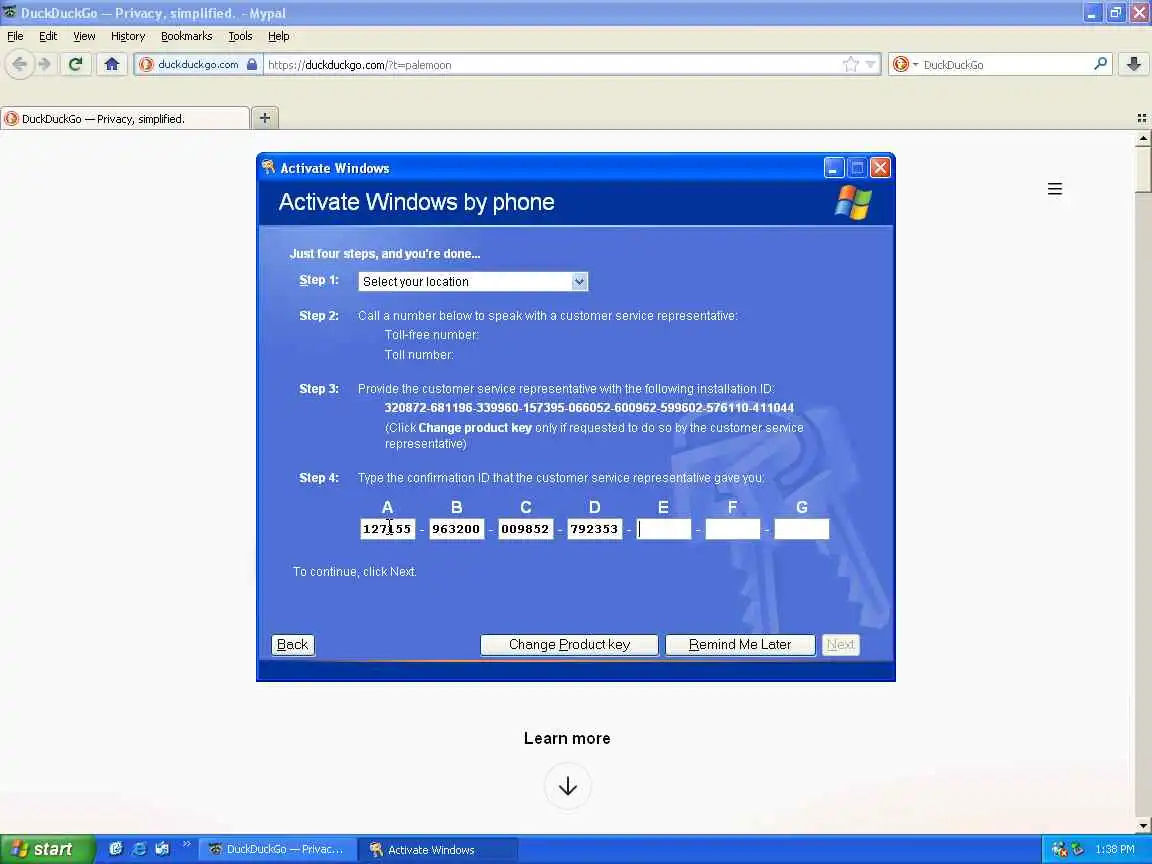Switch to DuckDuckGo taskbar button

click(278, 849)
